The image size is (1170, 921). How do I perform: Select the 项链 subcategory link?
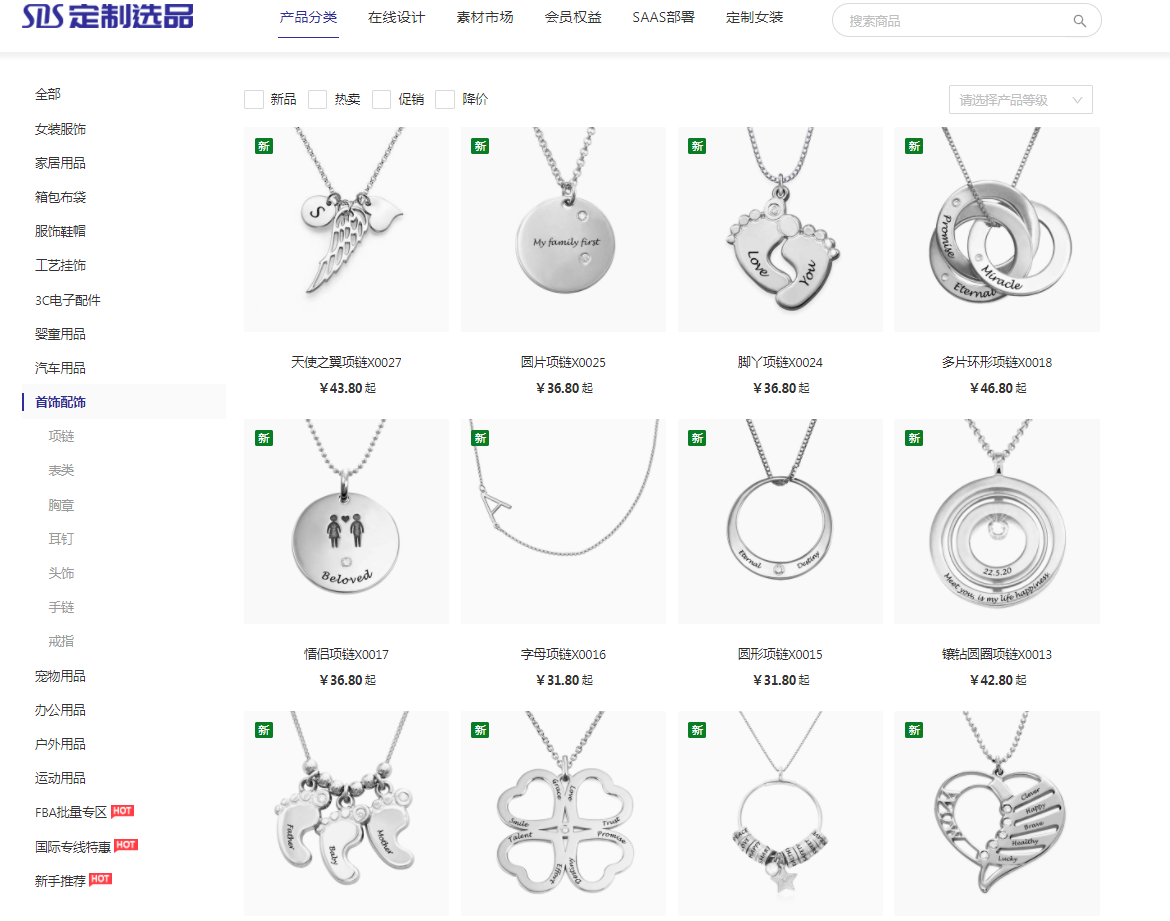61,436
